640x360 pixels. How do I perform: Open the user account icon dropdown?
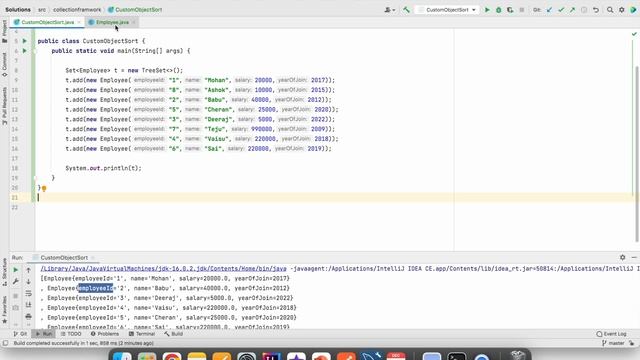click(389, 9)
